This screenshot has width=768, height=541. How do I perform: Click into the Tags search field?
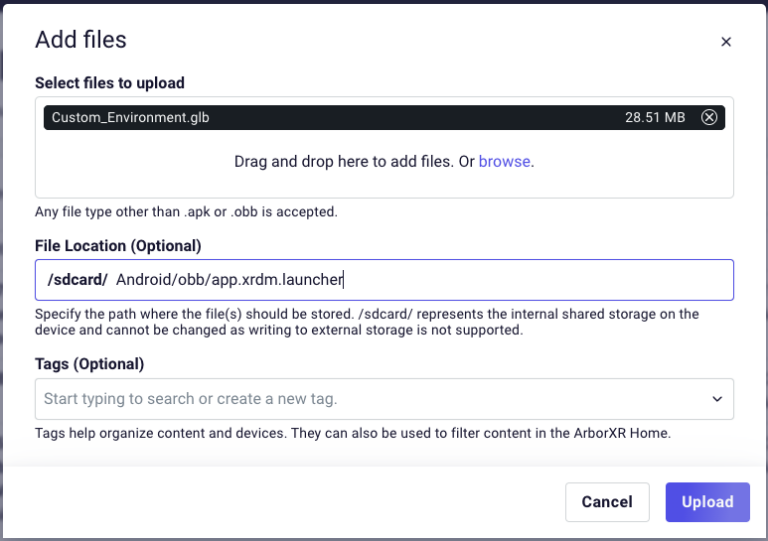pos(370,399)
